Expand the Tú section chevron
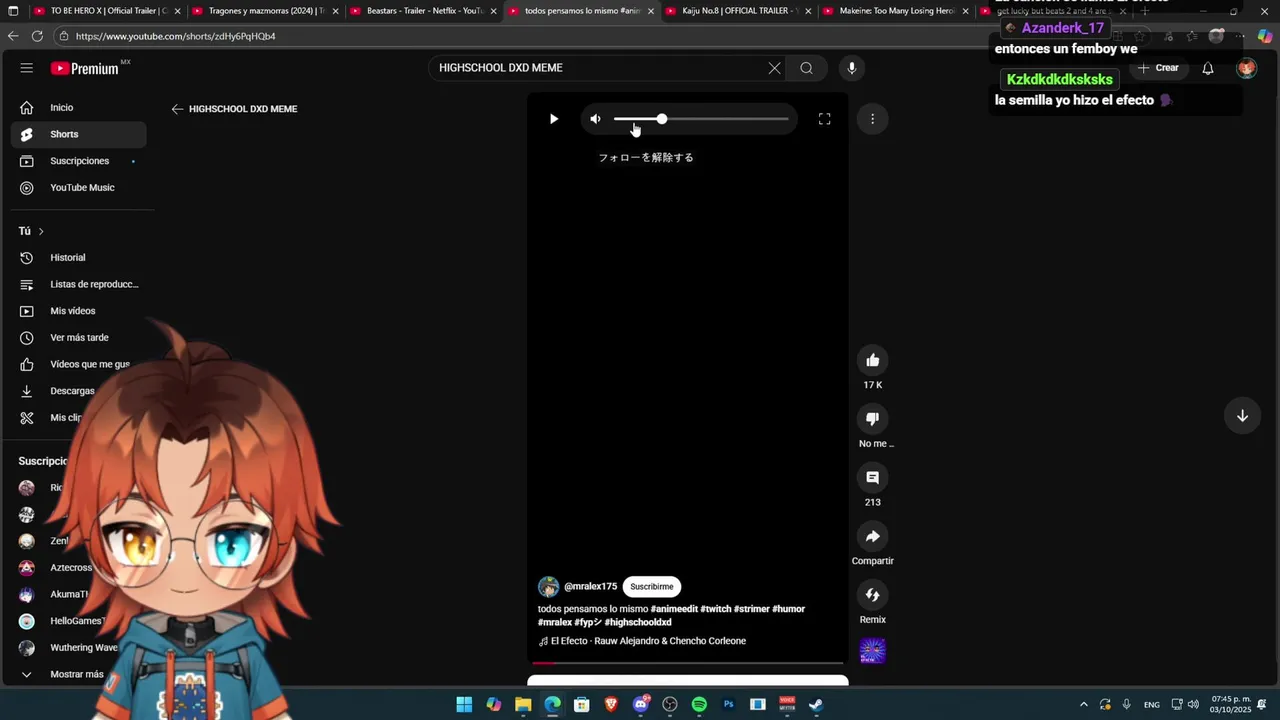 [x=40, y=231]
